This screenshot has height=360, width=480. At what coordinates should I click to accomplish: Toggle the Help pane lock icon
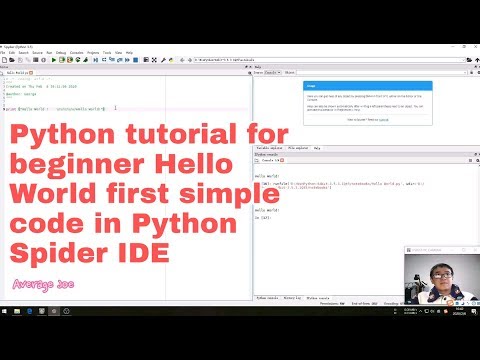pos(472,72)
